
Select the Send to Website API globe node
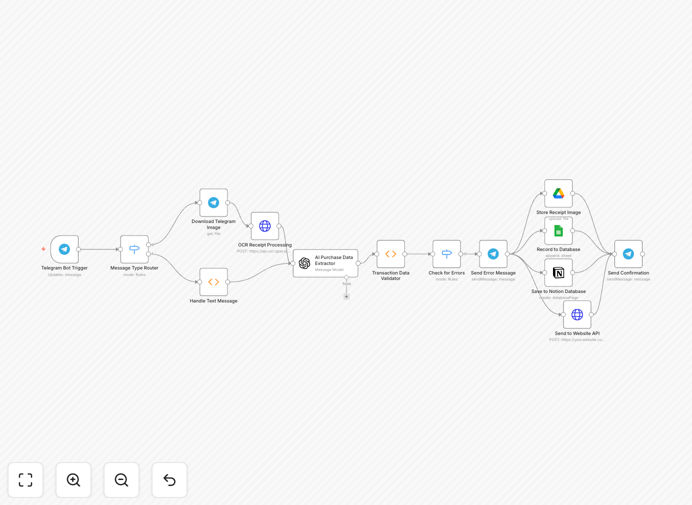click(x=577, y=315)
